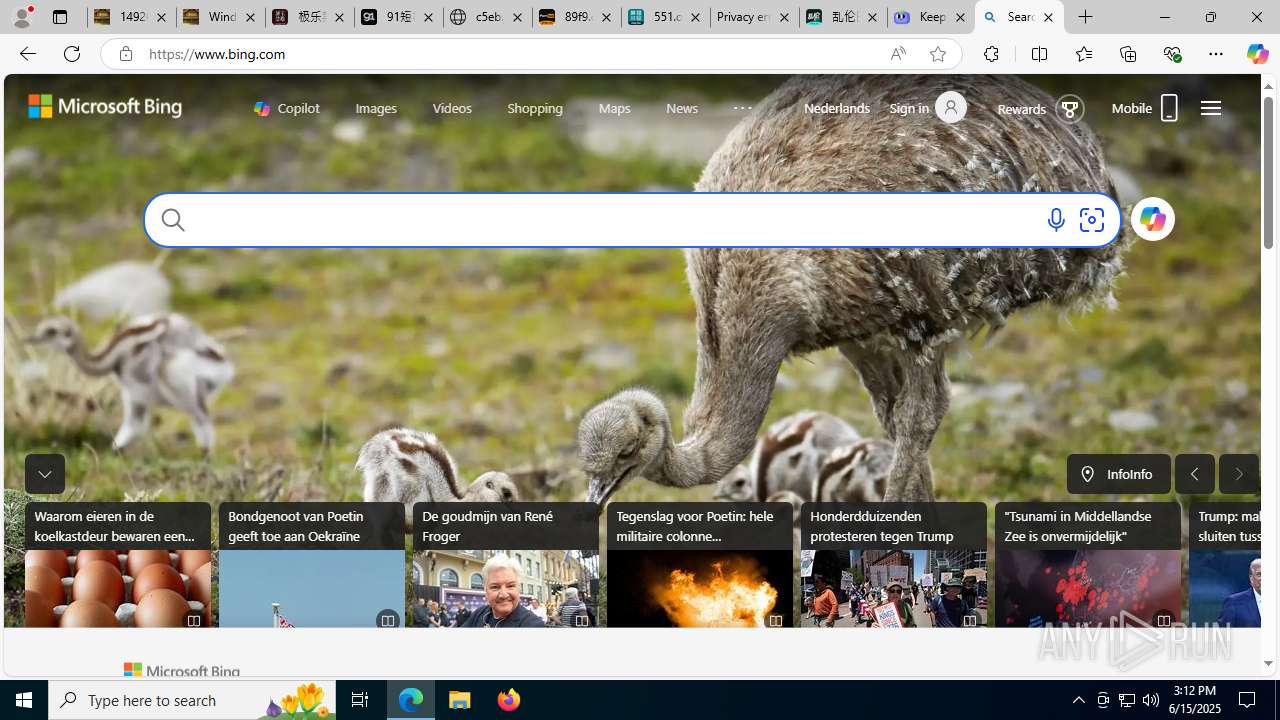Open the Bing hamburger settings menu
1280x720 pixels.
(1211, 108)
